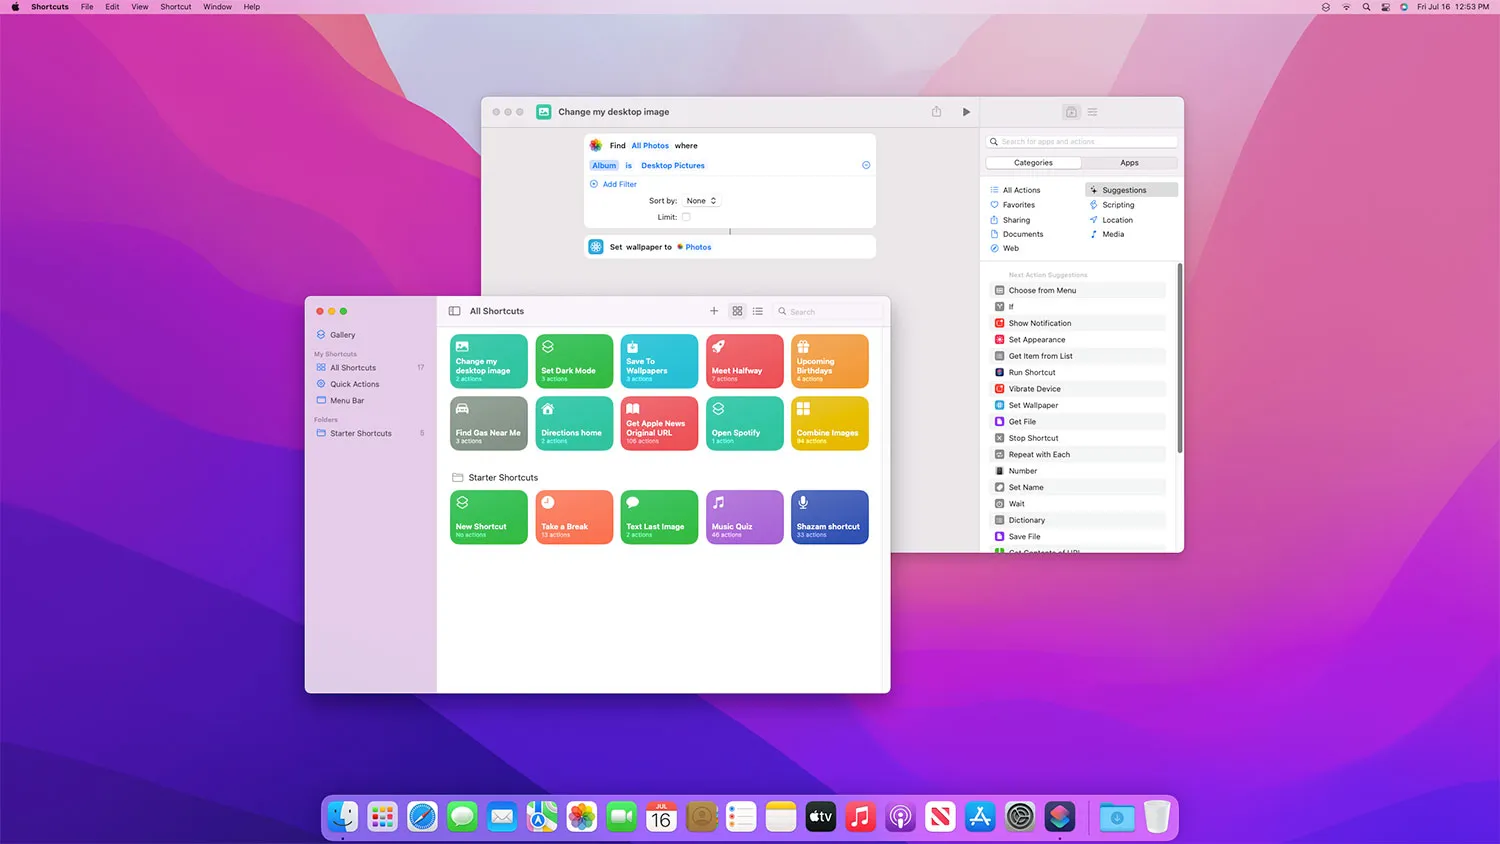Switch All Shortcuts to list view
The image size is (1500, 844).
point(758,311)
